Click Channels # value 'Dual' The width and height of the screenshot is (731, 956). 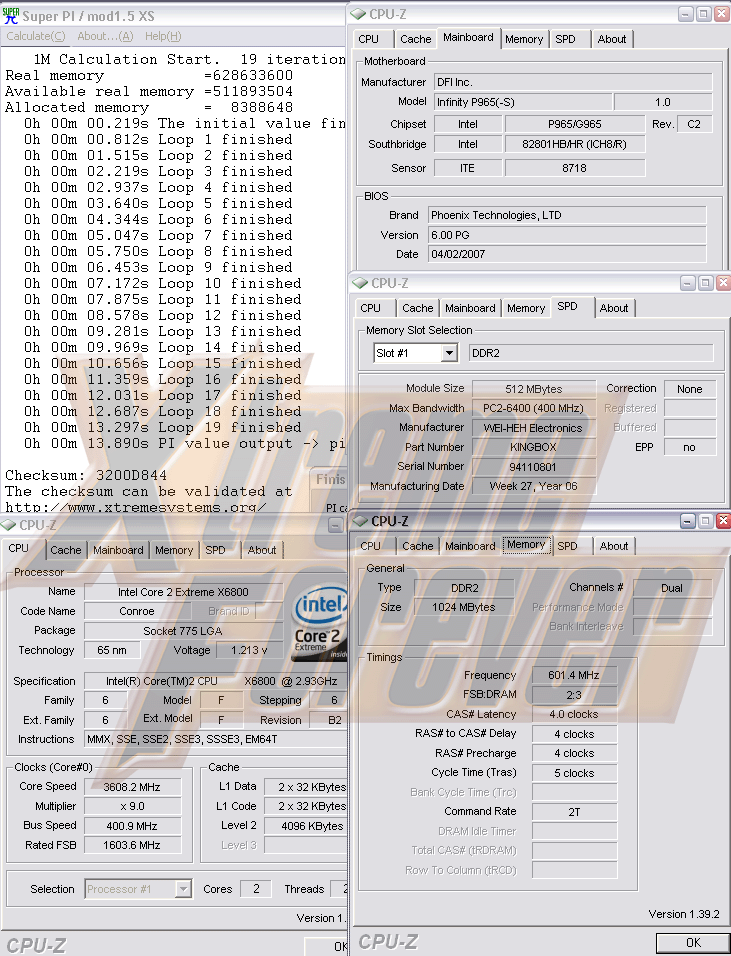point(672,588)
